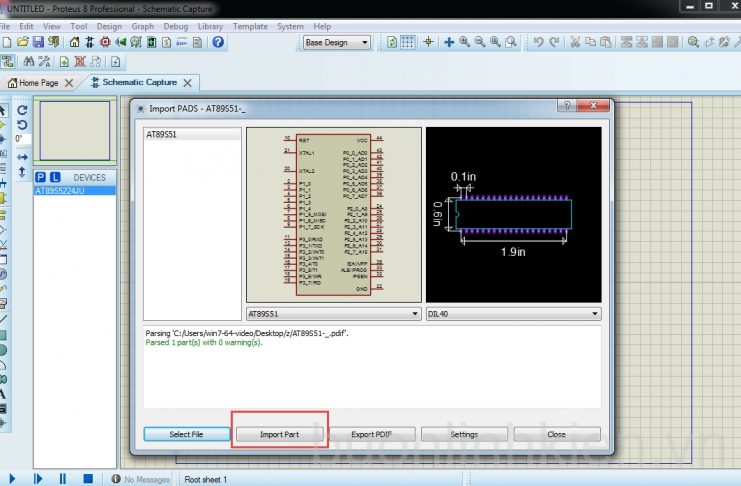
Task: Open the Bill of Materials icon
Action: [166, 42]
